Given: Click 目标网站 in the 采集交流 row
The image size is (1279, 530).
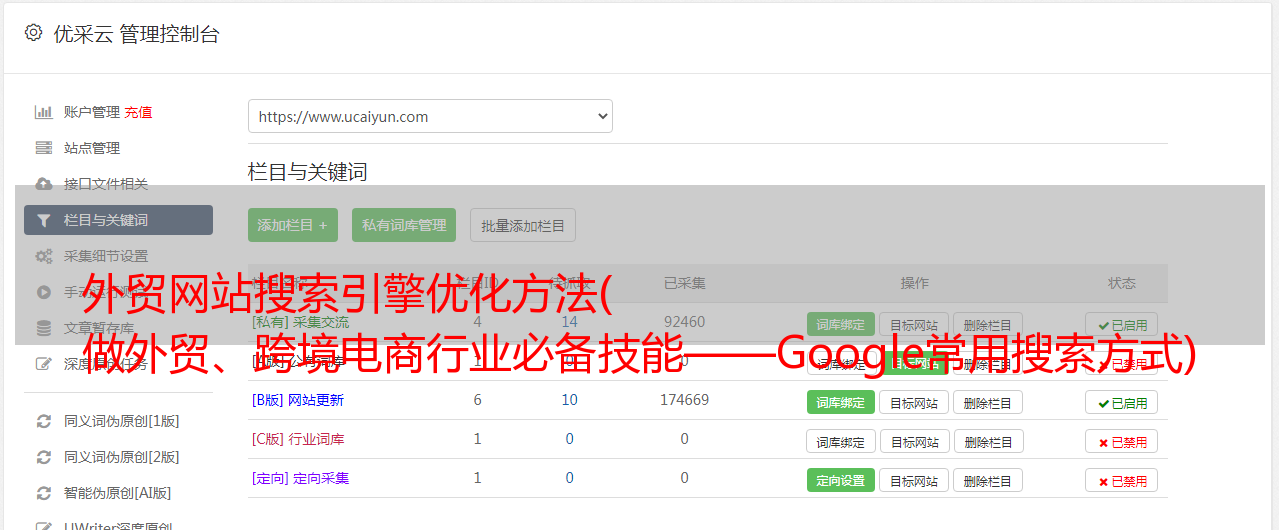Looking at the screenshot, I should coord(914,324).
